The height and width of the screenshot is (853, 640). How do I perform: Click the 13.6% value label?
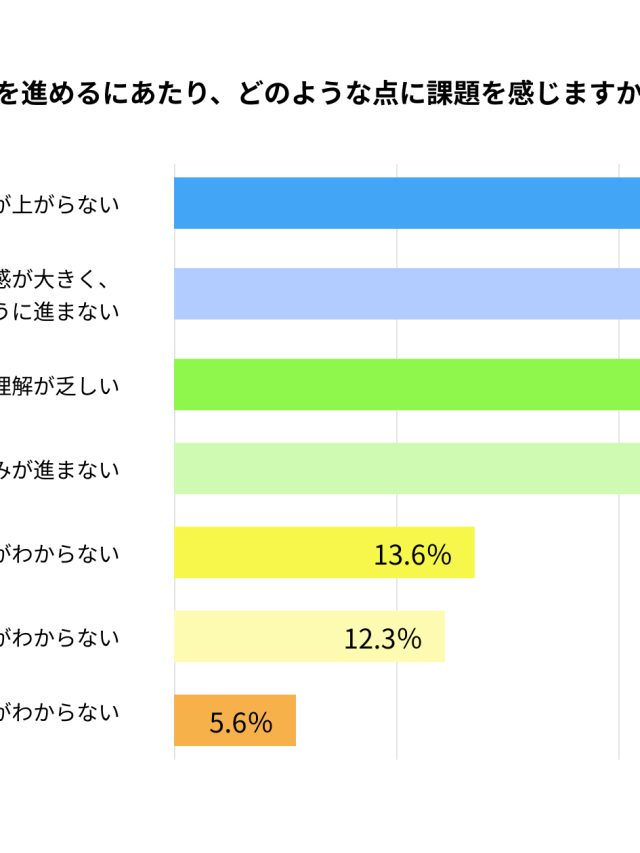(x=412, y=554)
